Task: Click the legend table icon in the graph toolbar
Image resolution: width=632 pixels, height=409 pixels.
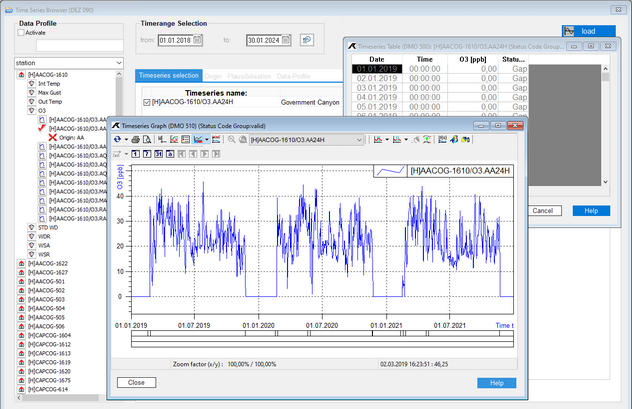Action: point(185,139)
